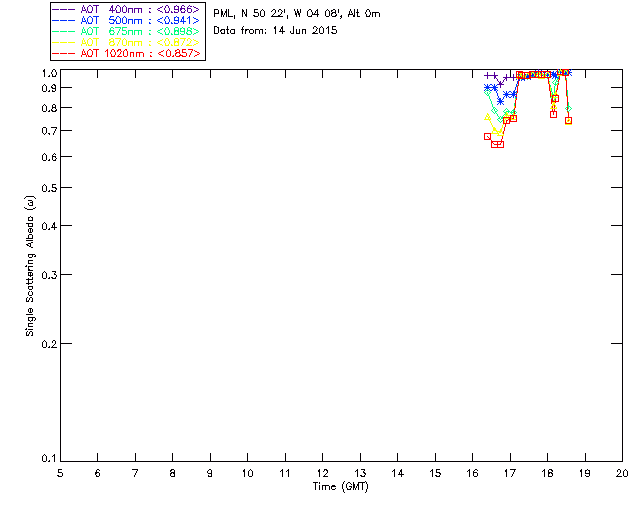This screenshot has height=512, width=640.
Task: Click y-axis tick label 0.7
Action: (x=49, y=131)
